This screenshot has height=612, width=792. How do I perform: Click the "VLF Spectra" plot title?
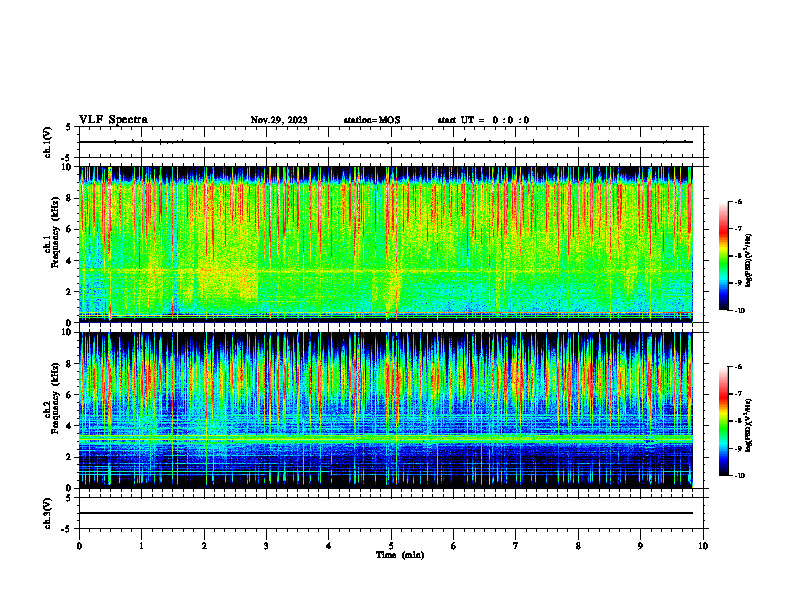pos(113,120)
